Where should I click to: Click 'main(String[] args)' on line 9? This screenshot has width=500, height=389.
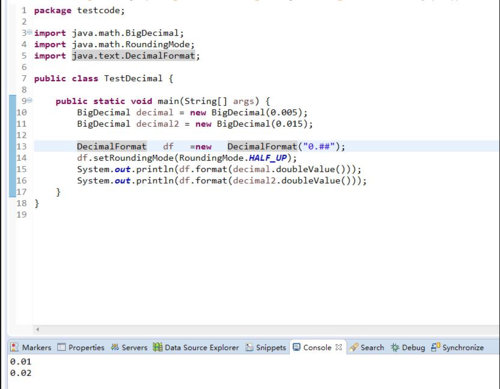[x=208, y=101]
